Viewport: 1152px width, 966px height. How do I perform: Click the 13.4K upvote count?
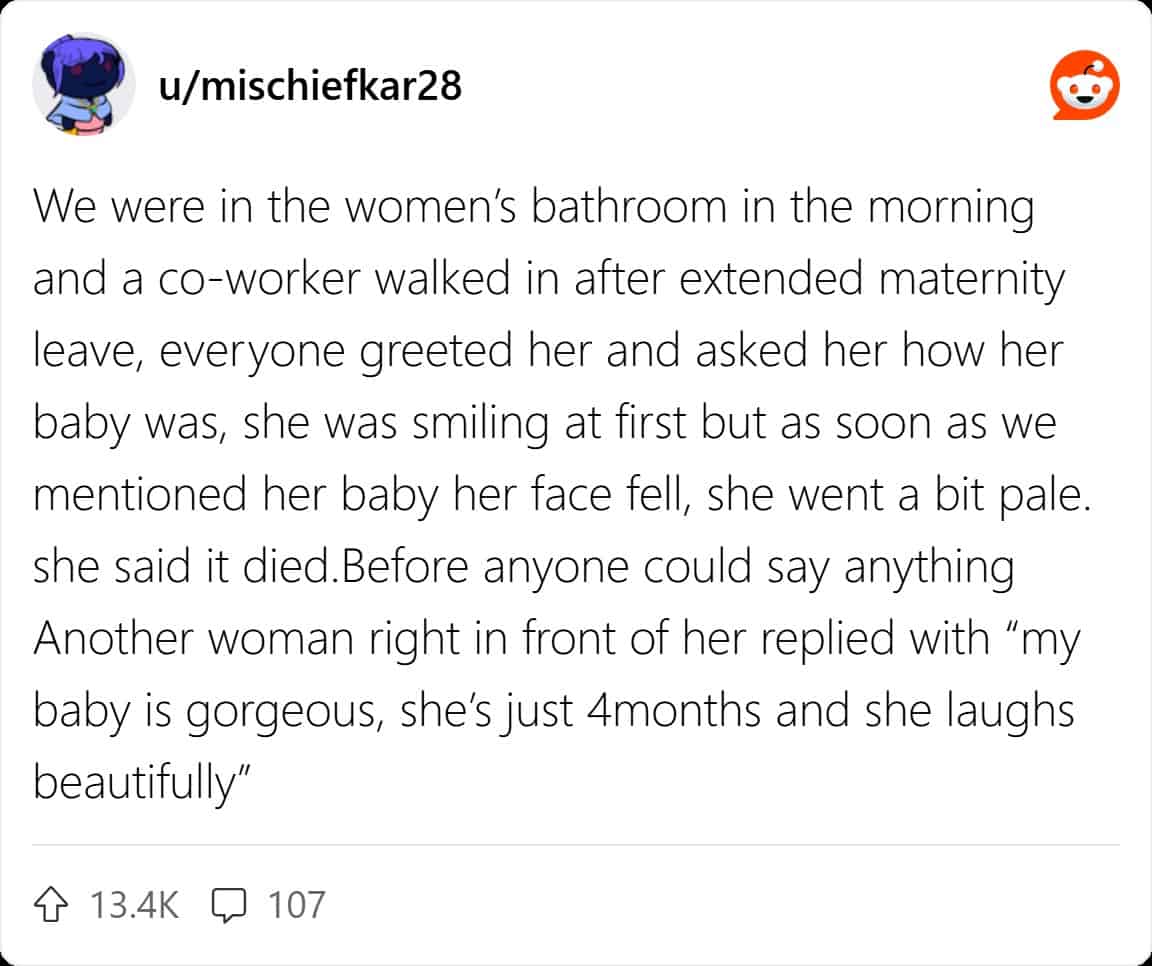click(135, 902)
